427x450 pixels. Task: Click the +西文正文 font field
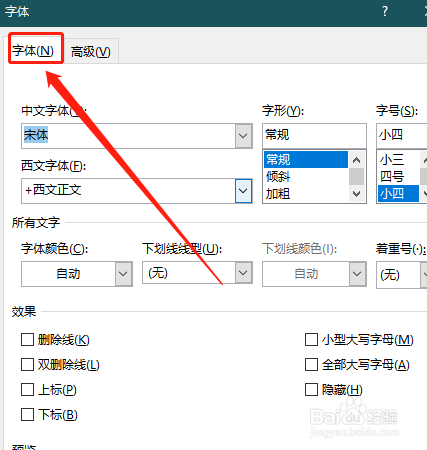pyautogui.click(x=128, y=191)
